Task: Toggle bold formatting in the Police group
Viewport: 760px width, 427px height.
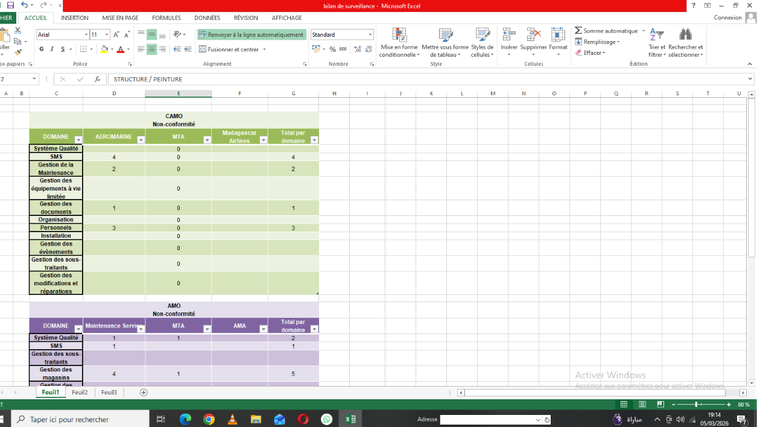Action: tap(41, 49)
